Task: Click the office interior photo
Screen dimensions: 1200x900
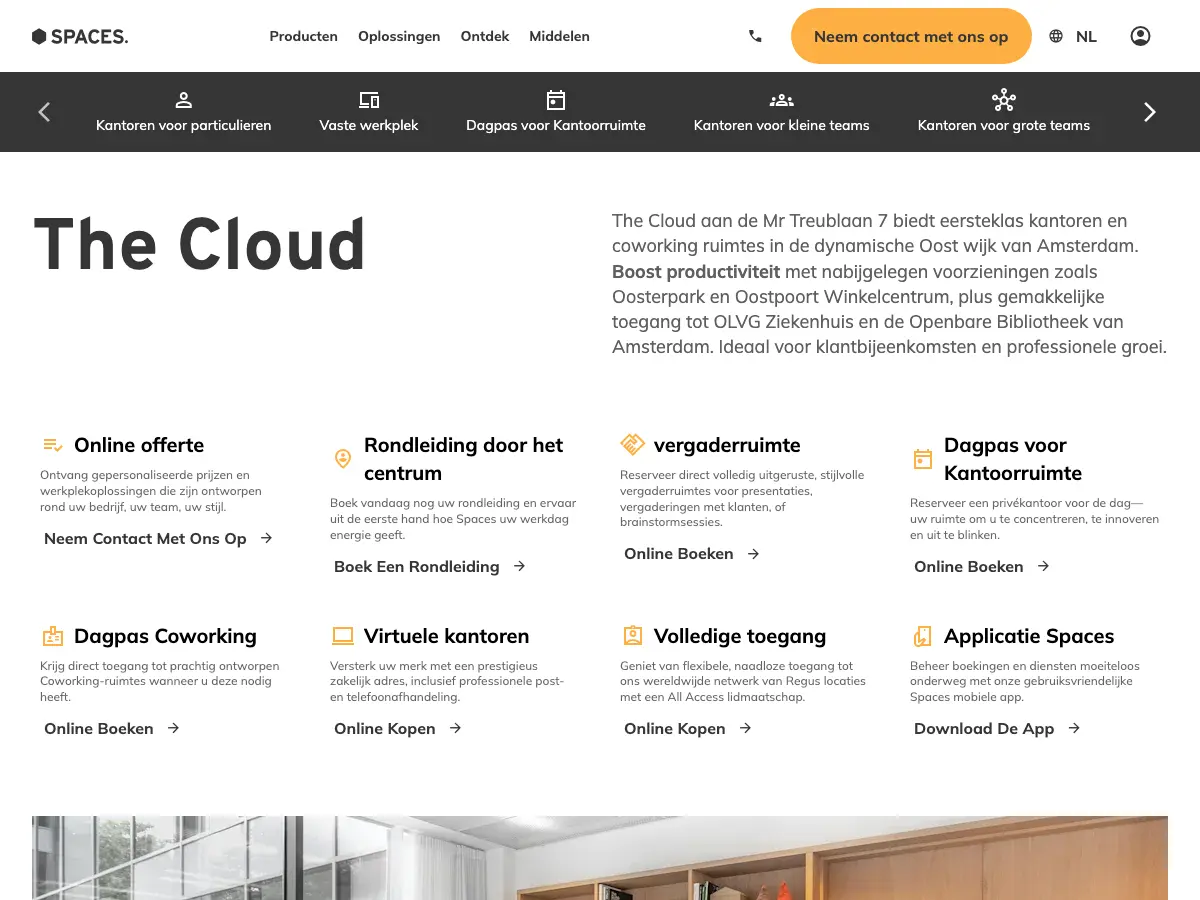Action: click(x=600, y=858)
